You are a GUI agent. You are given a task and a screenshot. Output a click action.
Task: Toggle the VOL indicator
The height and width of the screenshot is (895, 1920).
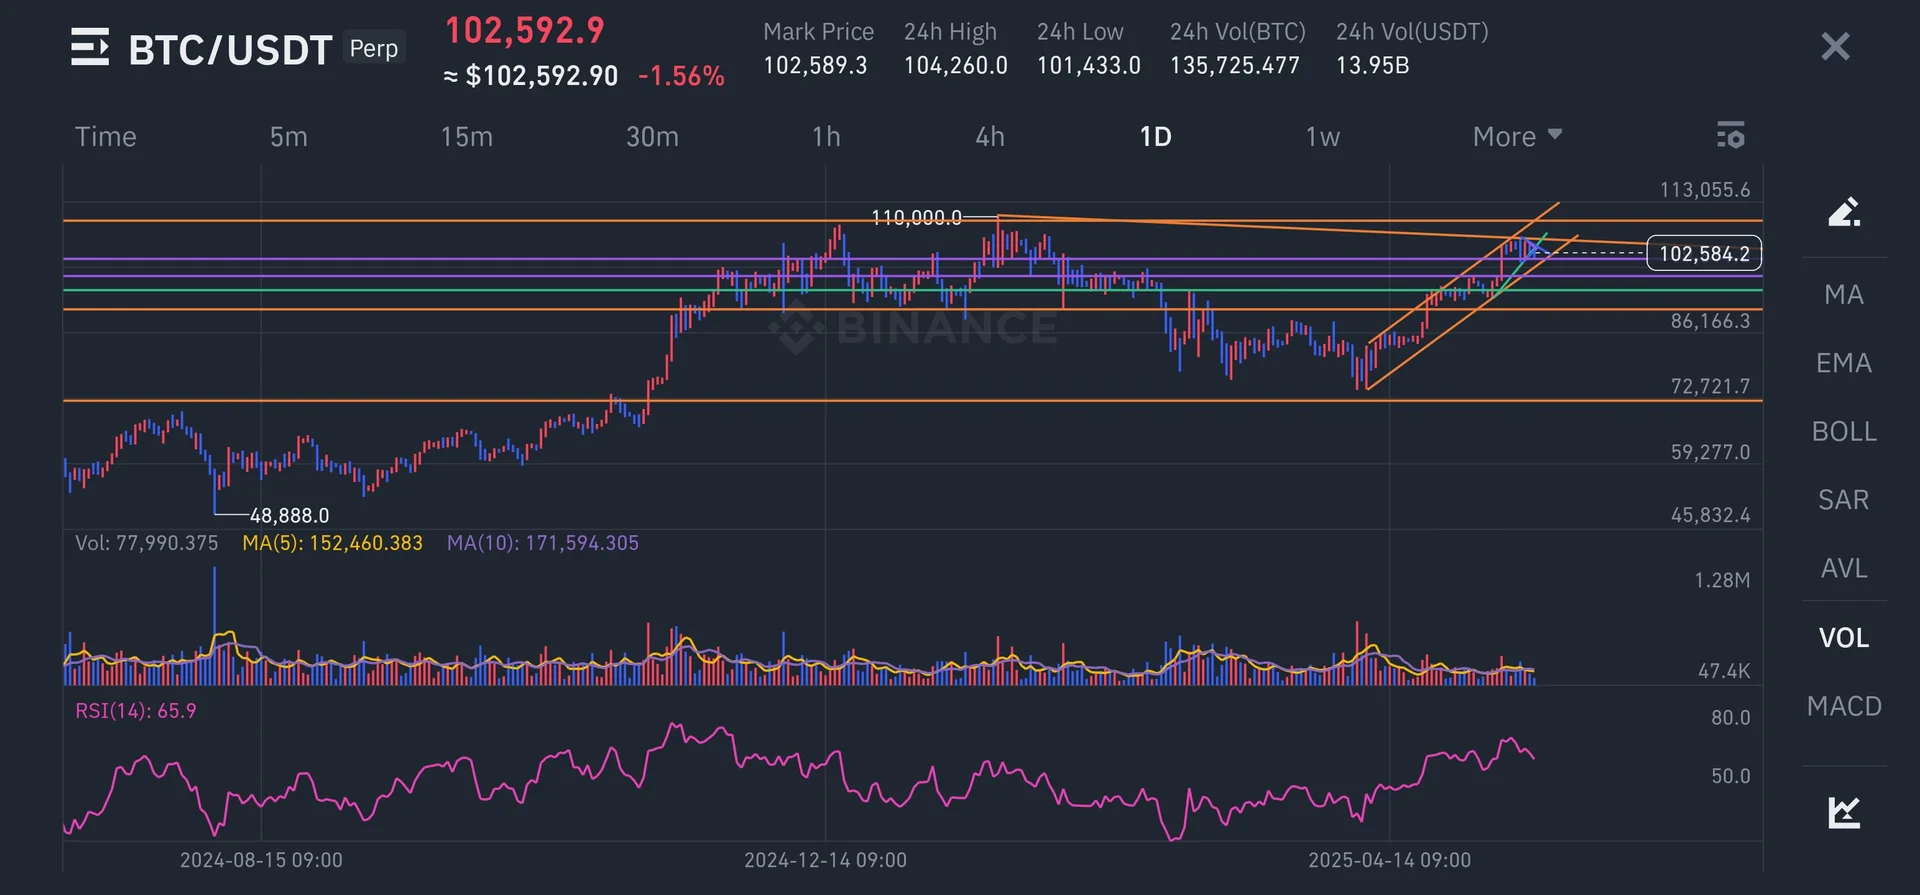click(1844, 638)
